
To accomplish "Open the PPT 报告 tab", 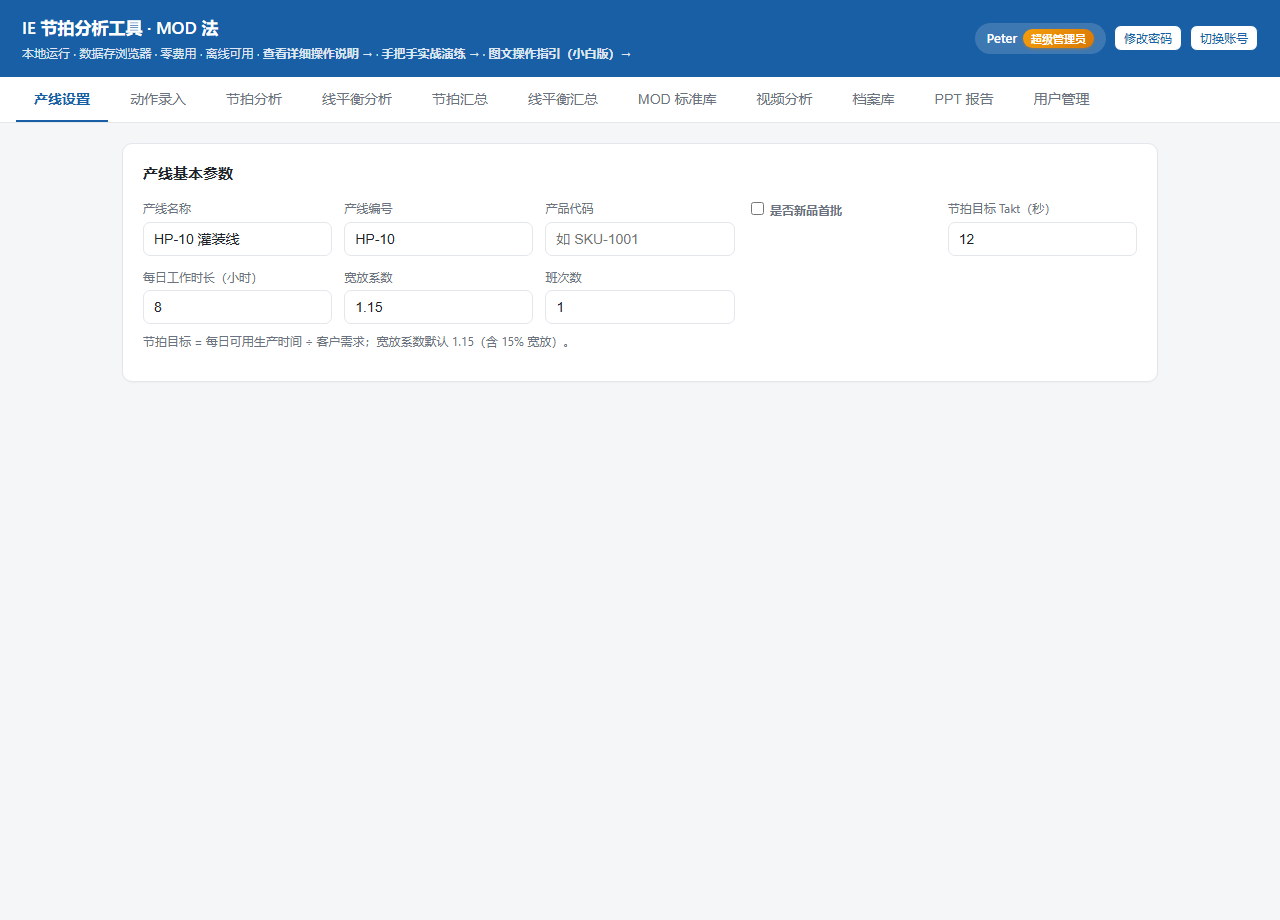I will pos(964,100).
